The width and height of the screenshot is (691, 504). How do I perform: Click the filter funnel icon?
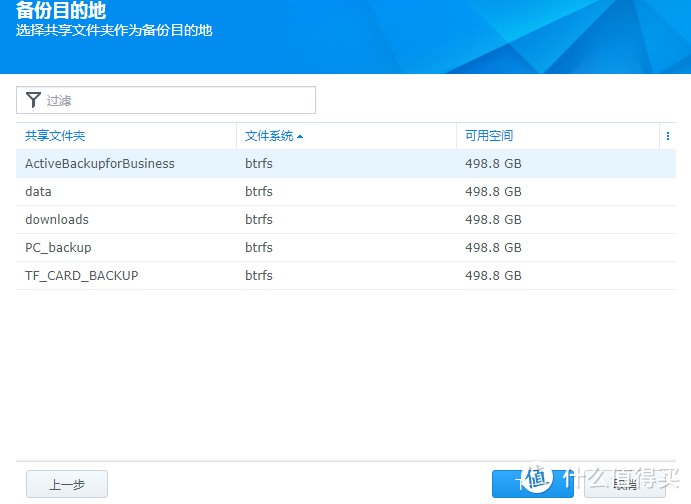[x=33, y=100]
